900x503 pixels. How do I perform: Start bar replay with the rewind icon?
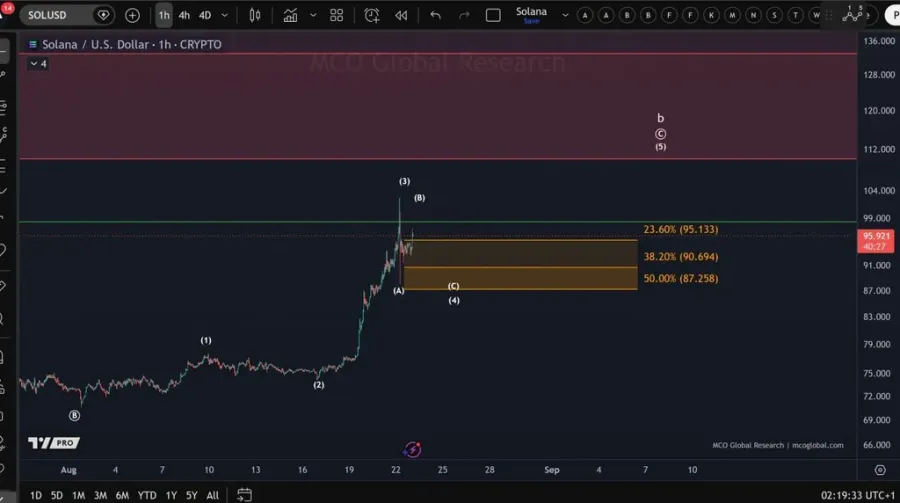point(401,16)
